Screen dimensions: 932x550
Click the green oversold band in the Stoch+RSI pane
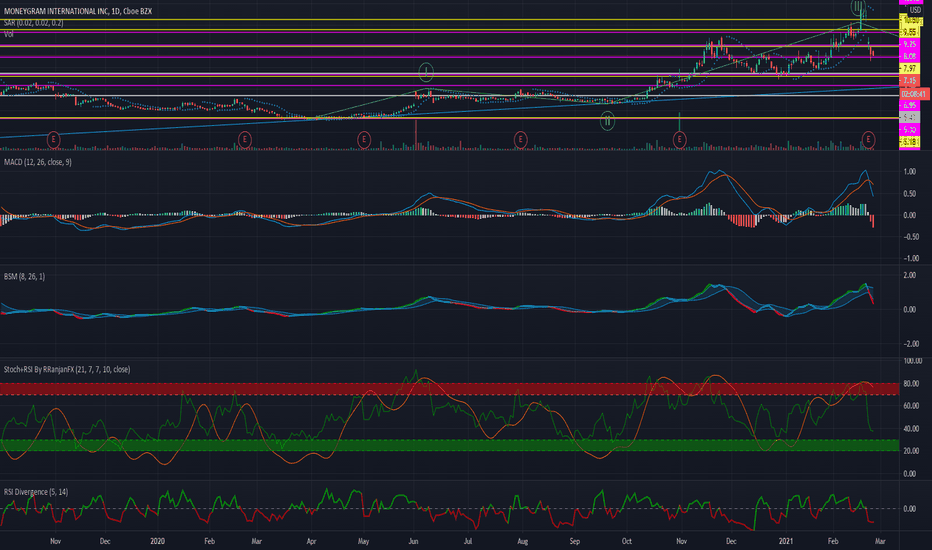point(449,445)
